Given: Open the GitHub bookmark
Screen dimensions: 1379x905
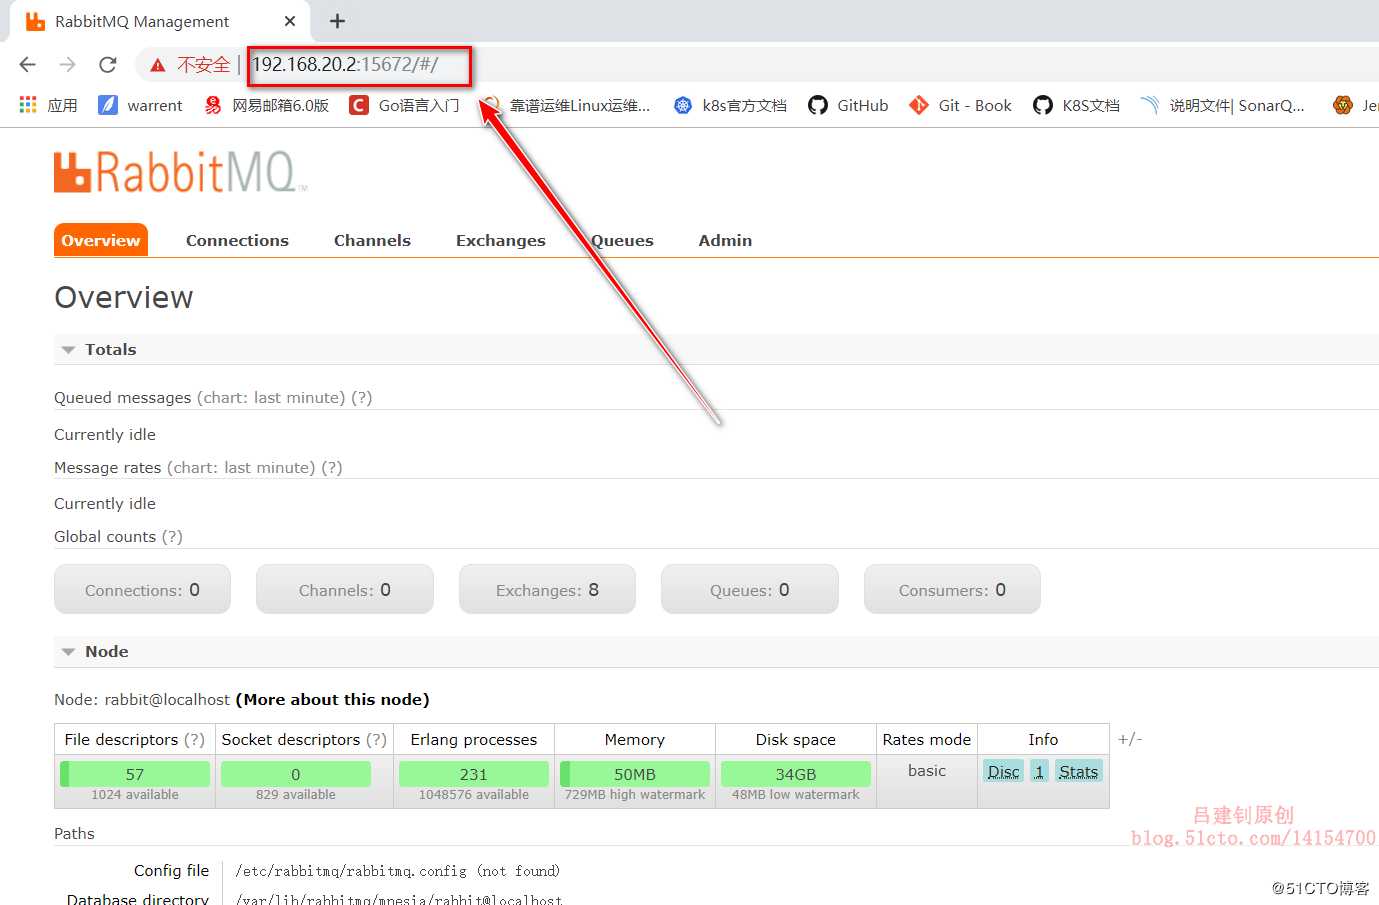Looking at the screenshot, I should pos(848,105).
